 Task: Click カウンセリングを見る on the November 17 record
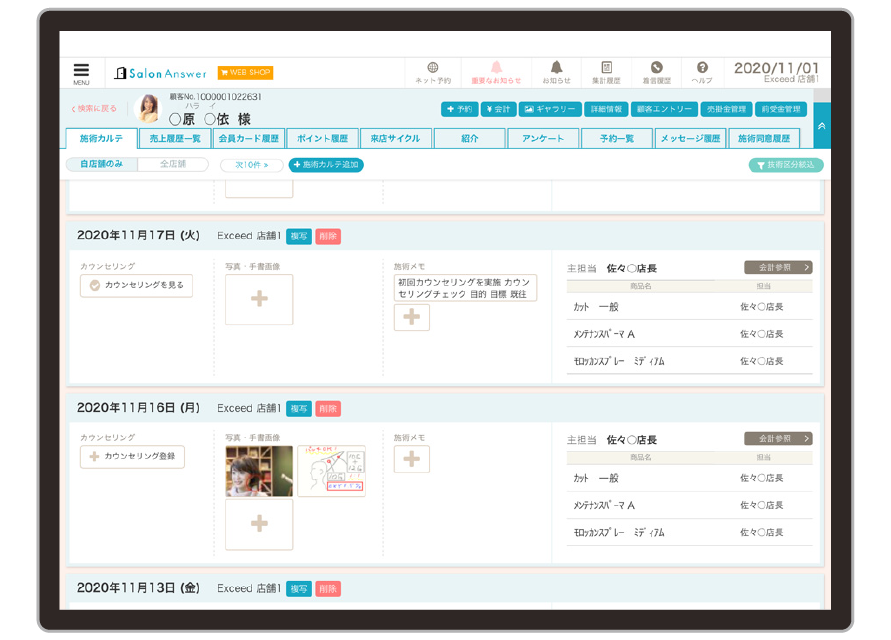(x=137, y=286)
